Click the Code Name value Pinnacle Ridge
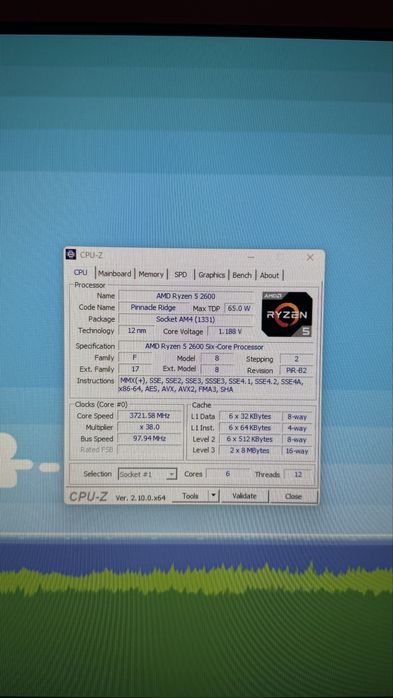The height and width of the screenshot is (698, 393). [153, 308]
